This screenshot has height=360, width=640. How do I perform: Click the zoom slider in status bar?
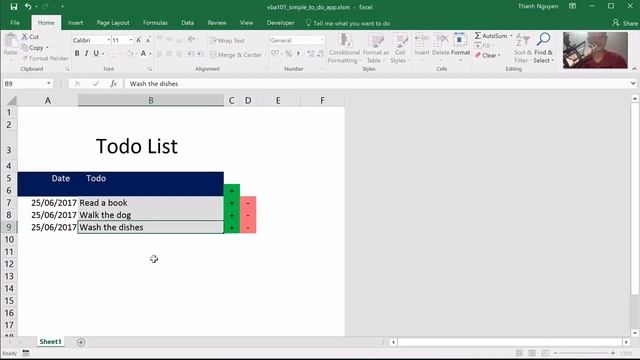pyautogui.click(x=584, y=353)
